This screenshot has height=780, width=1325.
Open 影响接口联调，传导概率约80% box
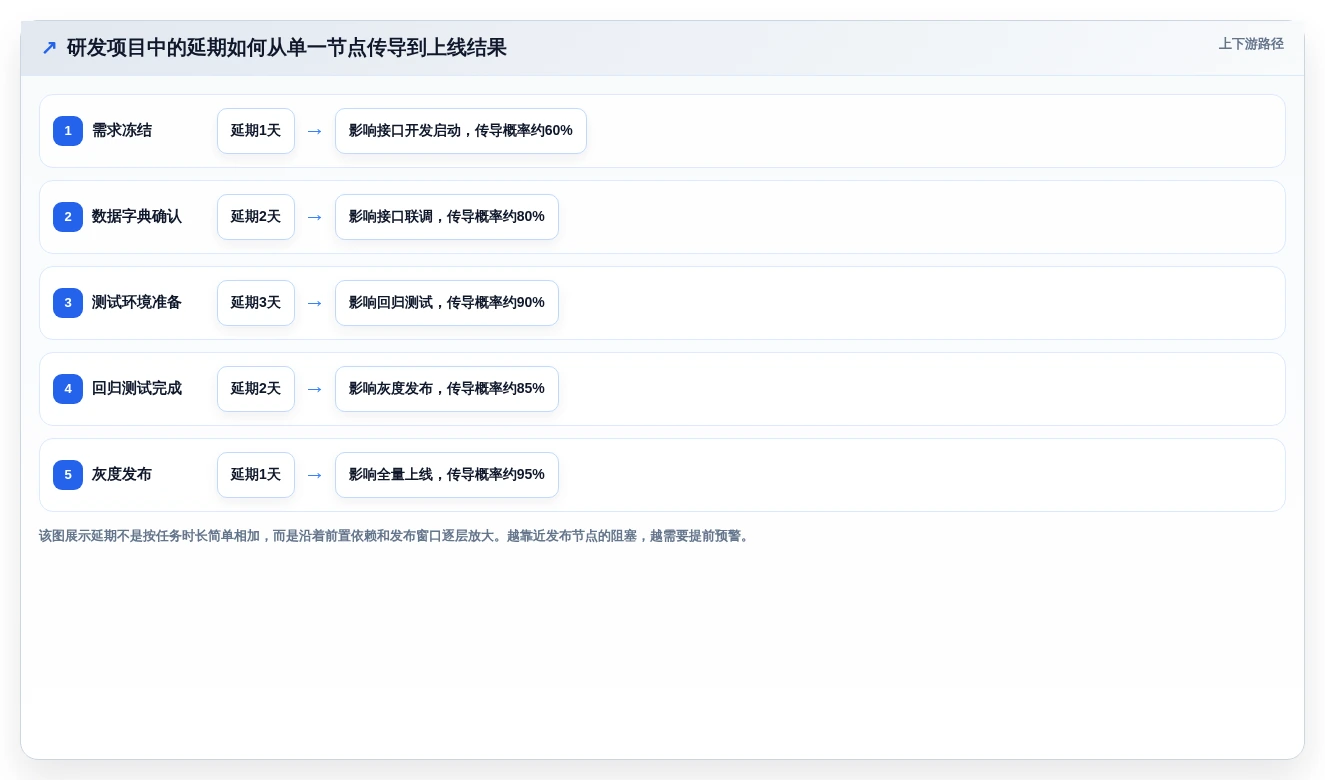point(447,217)
